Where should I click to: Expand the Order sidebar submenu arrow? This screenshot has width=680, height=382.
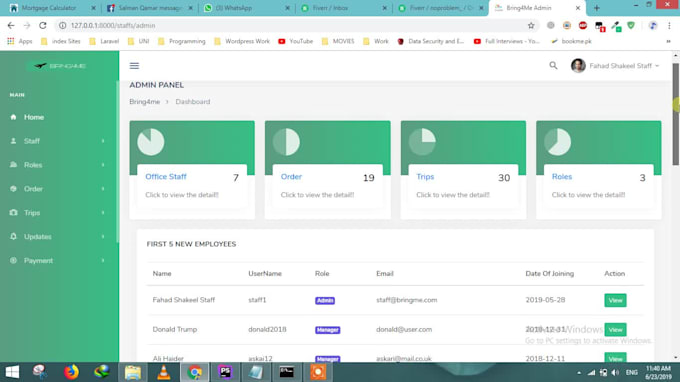coord(103,189)
